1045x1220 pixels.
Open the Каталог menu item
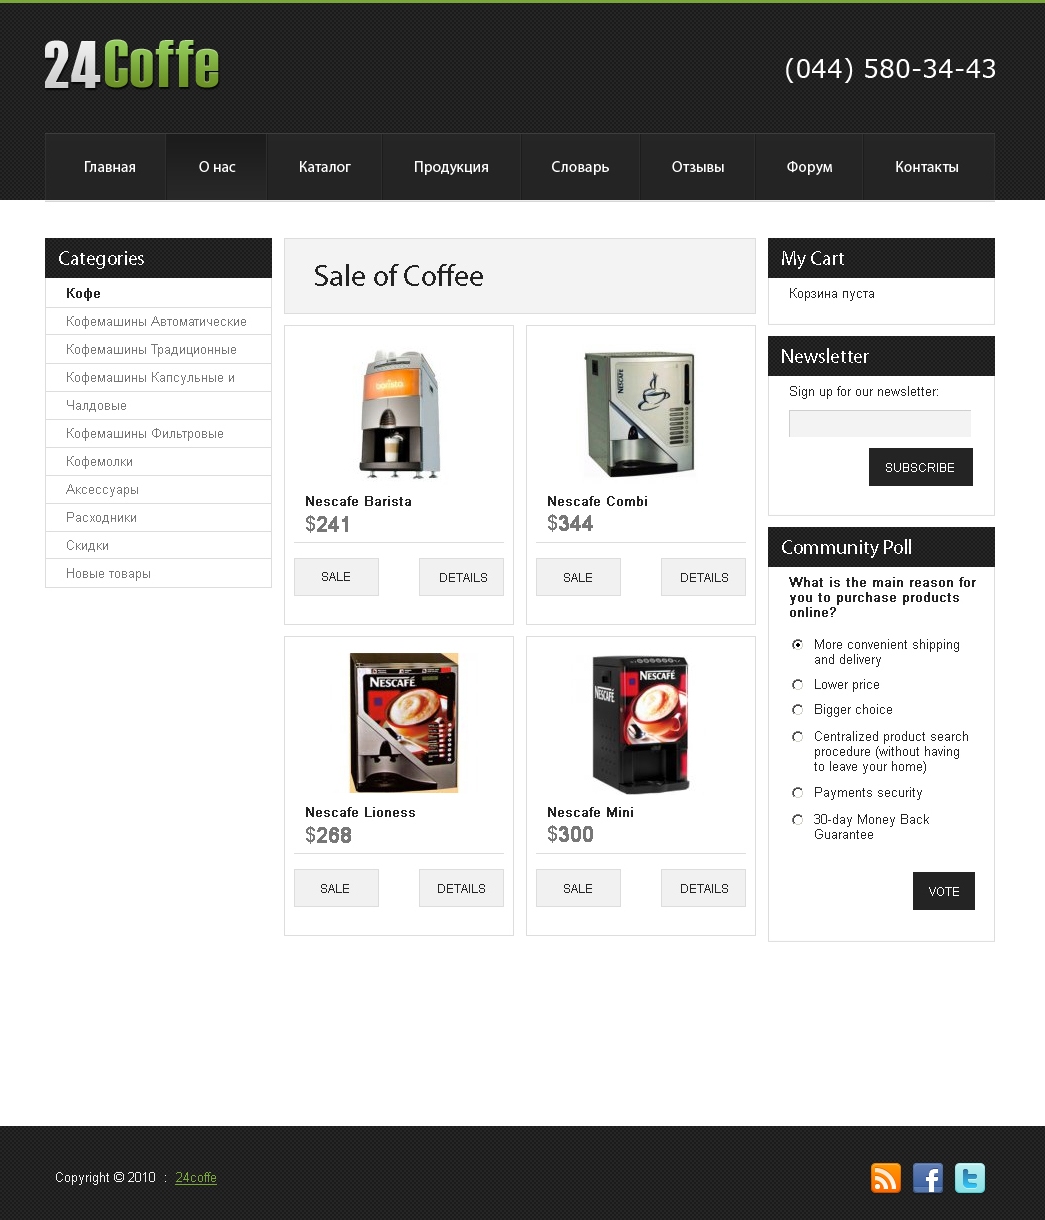point(325,167)
